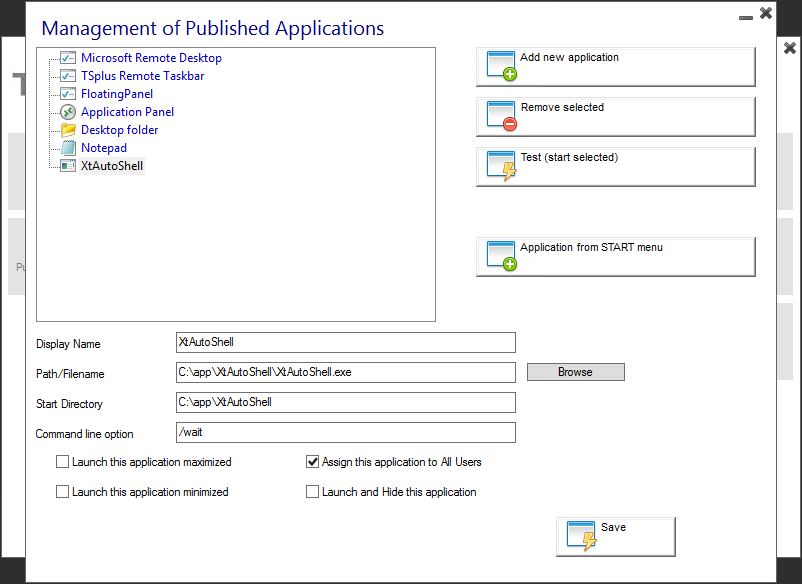Viewport: 802px width, 584px height.
Task: Click the Notepad icon in application list
Action: (68, 148)
